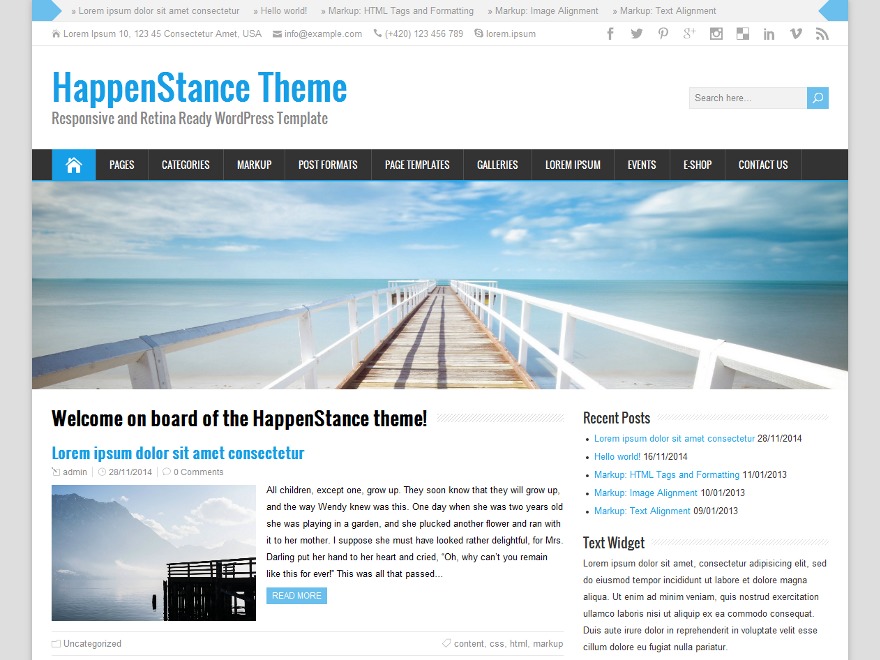Click the envelope icon next to email
The height and width of the screenshot is (660, 880).
click(x=277, y=34)
